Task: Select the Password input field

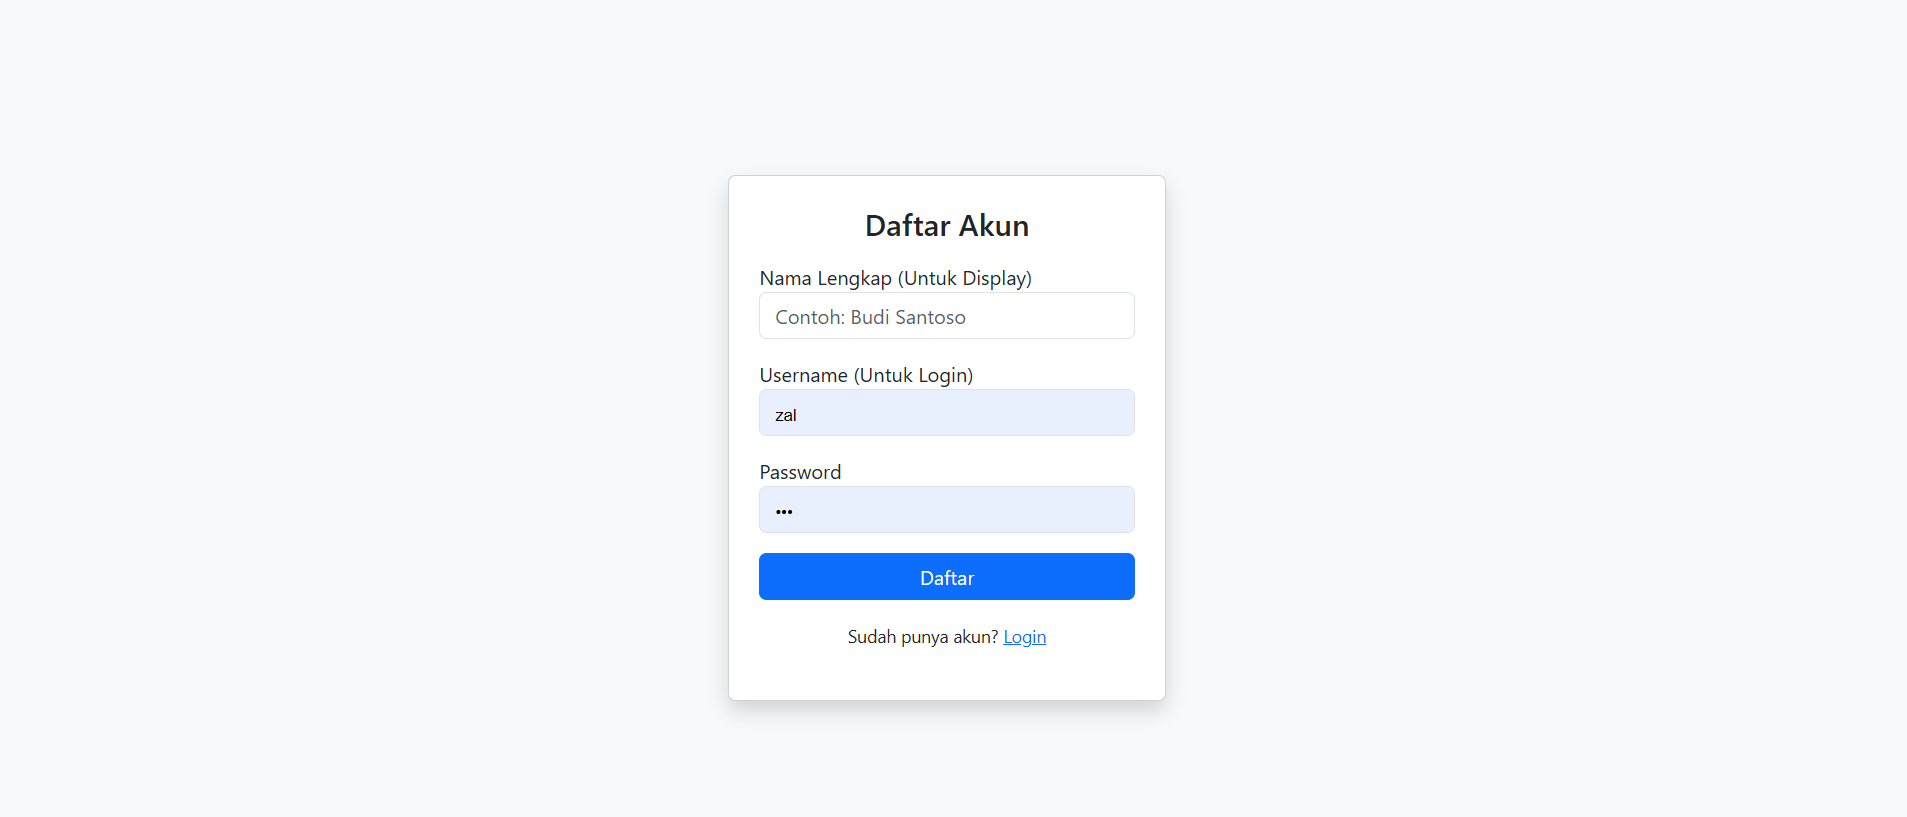Action: click(946, 510)
